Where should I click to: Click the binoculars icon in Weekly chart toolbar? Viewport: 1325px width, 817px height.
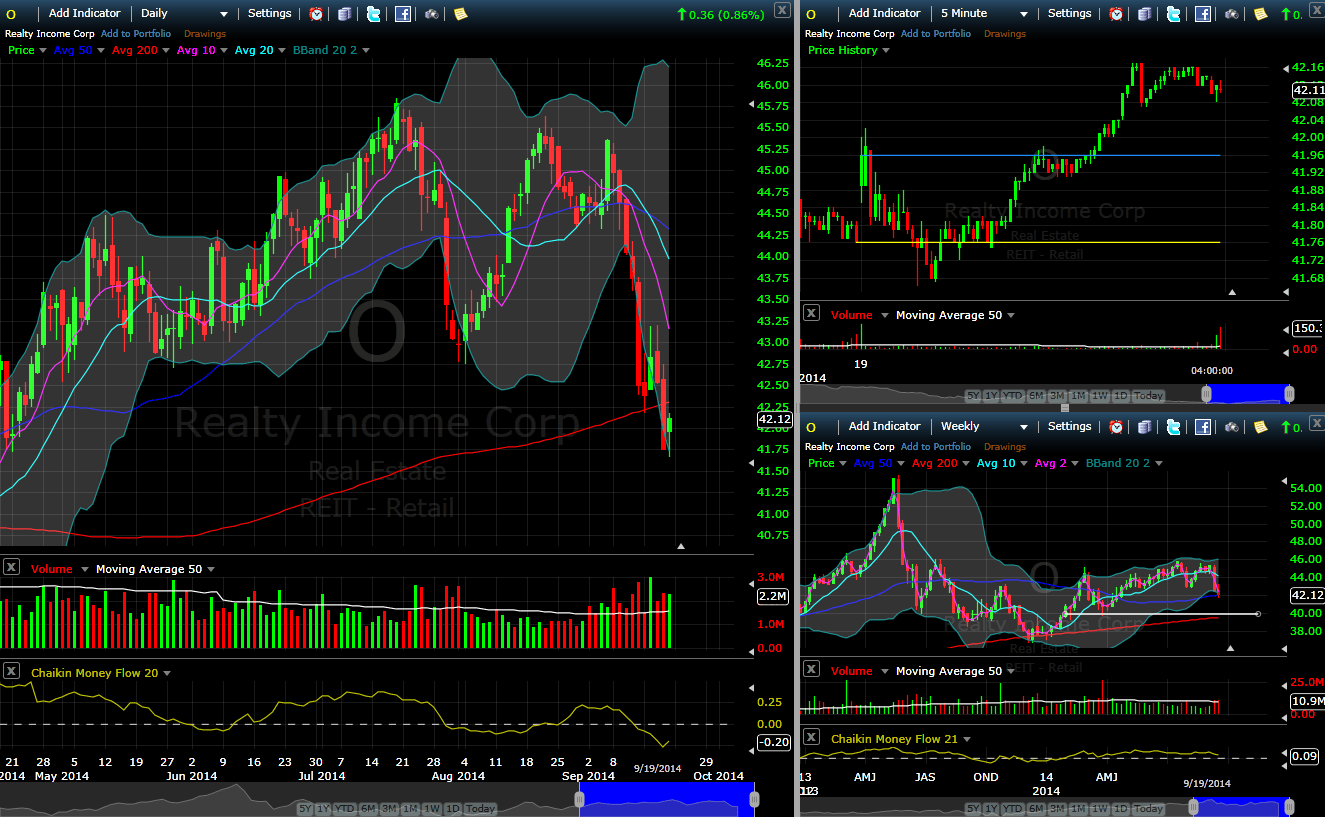[x=1231, y=427]
